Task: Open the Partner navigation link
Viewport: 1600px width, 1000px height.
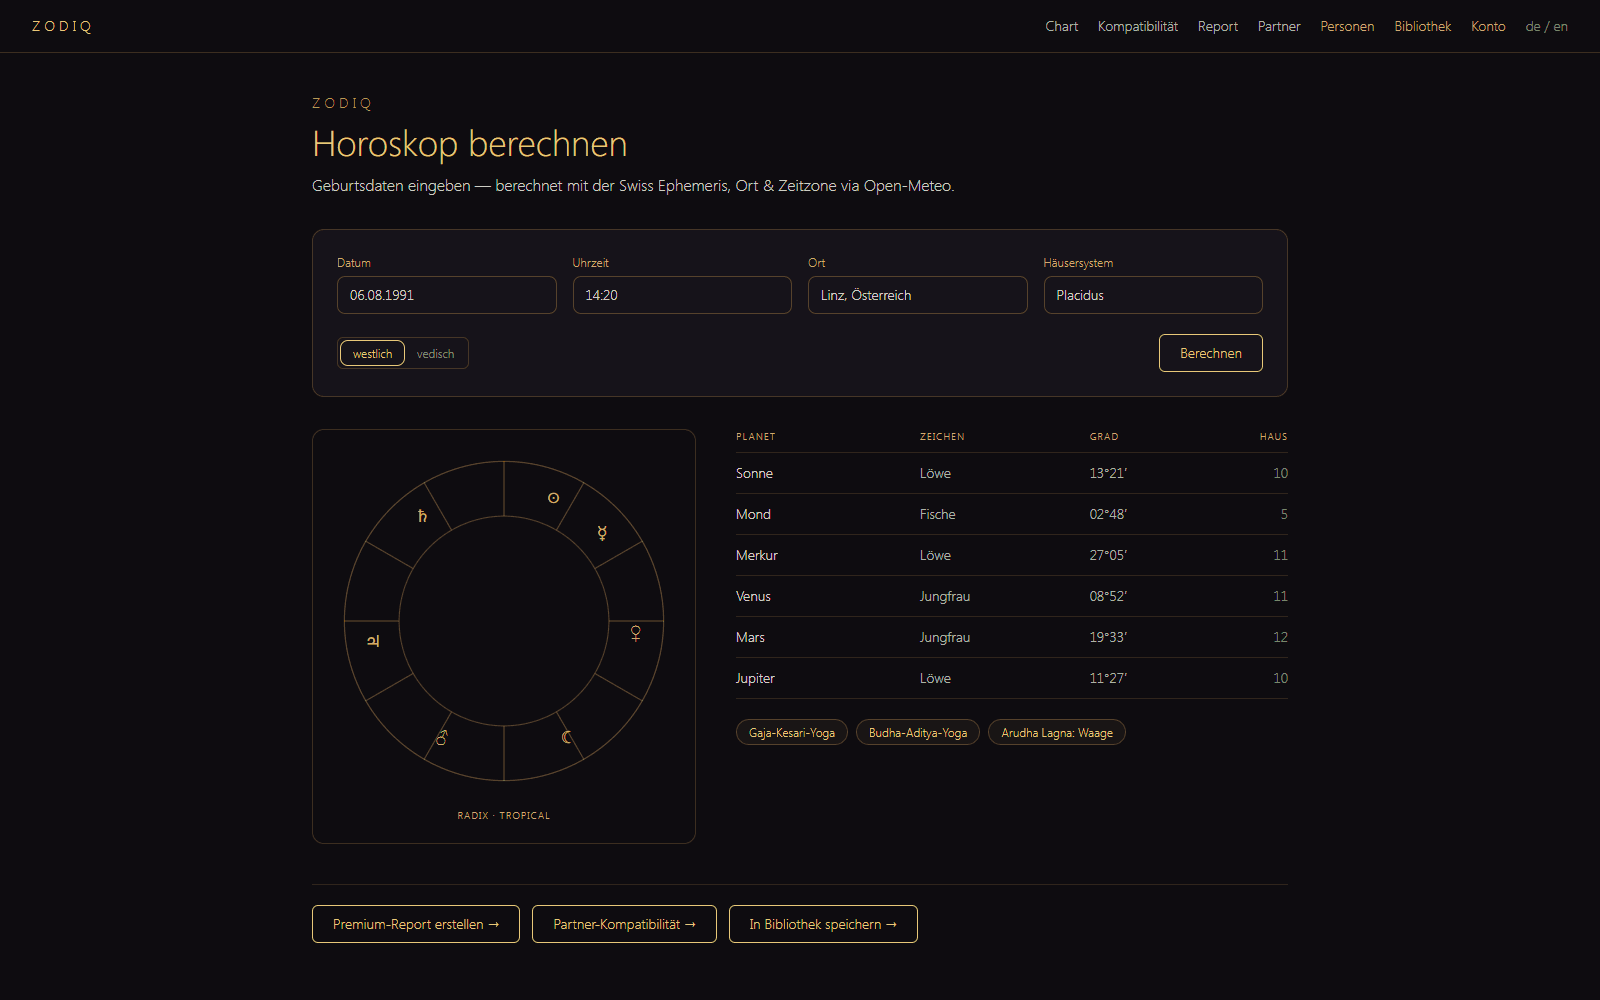Action: pyautogui.click(x=1279, y=26)
